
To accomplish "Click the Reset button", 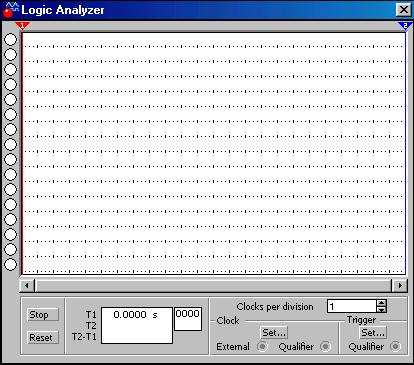I will point(43,337).
